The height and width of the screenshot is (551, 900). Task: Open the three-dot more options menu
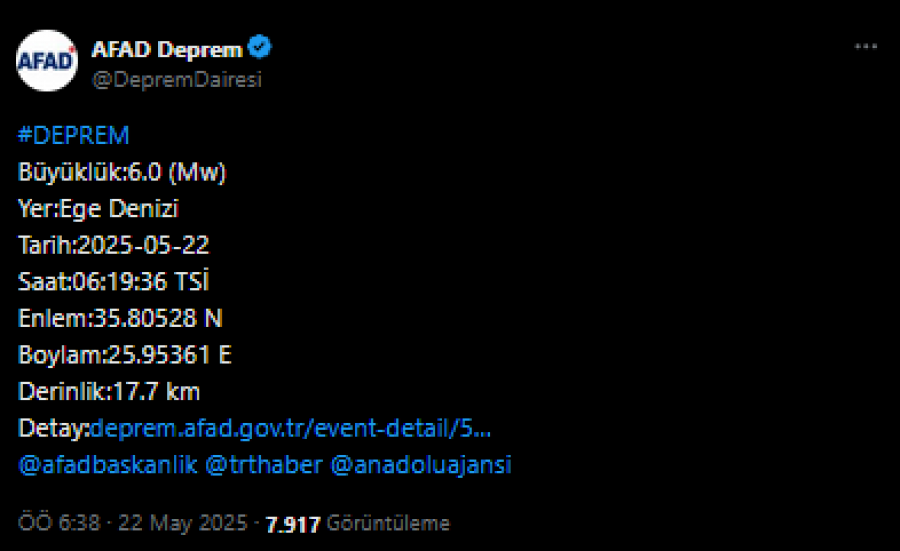pyautogui.click(x=866, y=46)
